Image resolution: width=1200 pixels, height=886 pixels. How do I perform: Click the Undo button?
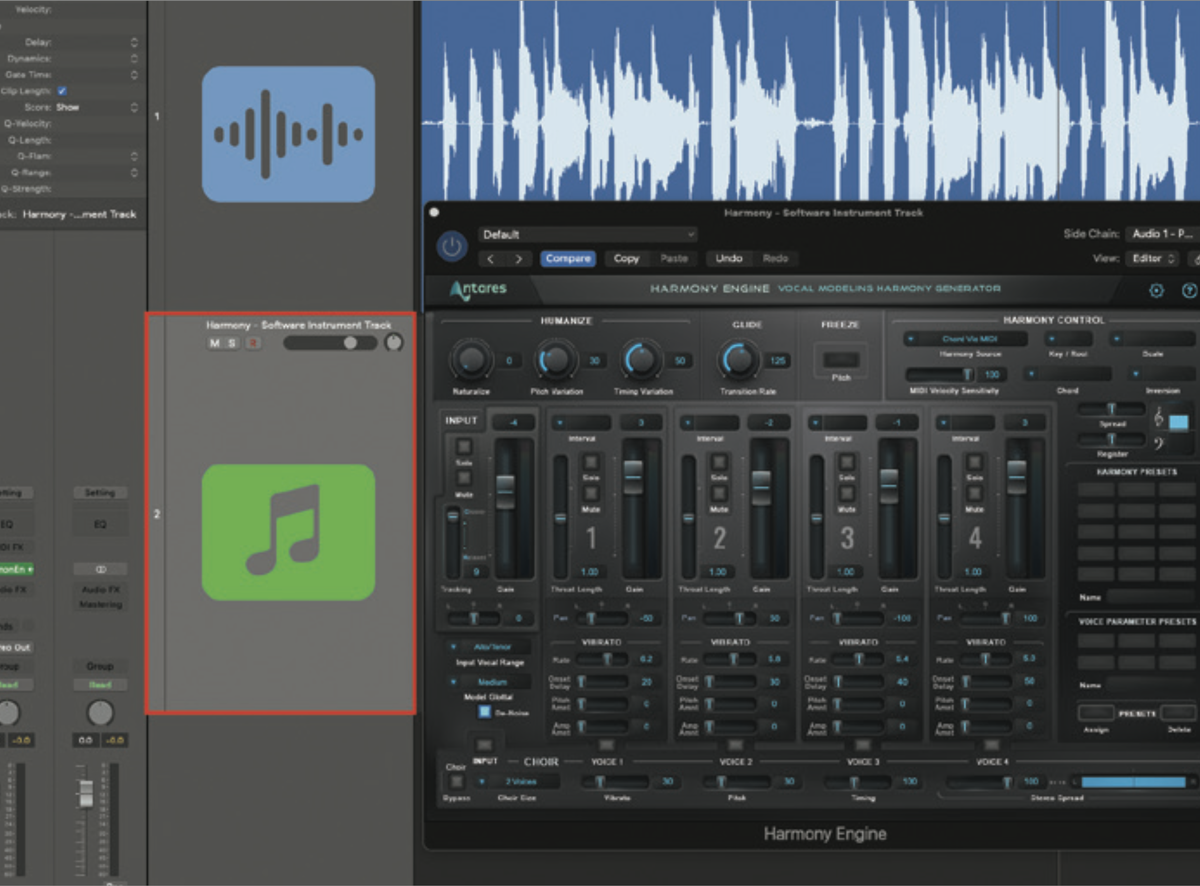(x=729, y=258)
